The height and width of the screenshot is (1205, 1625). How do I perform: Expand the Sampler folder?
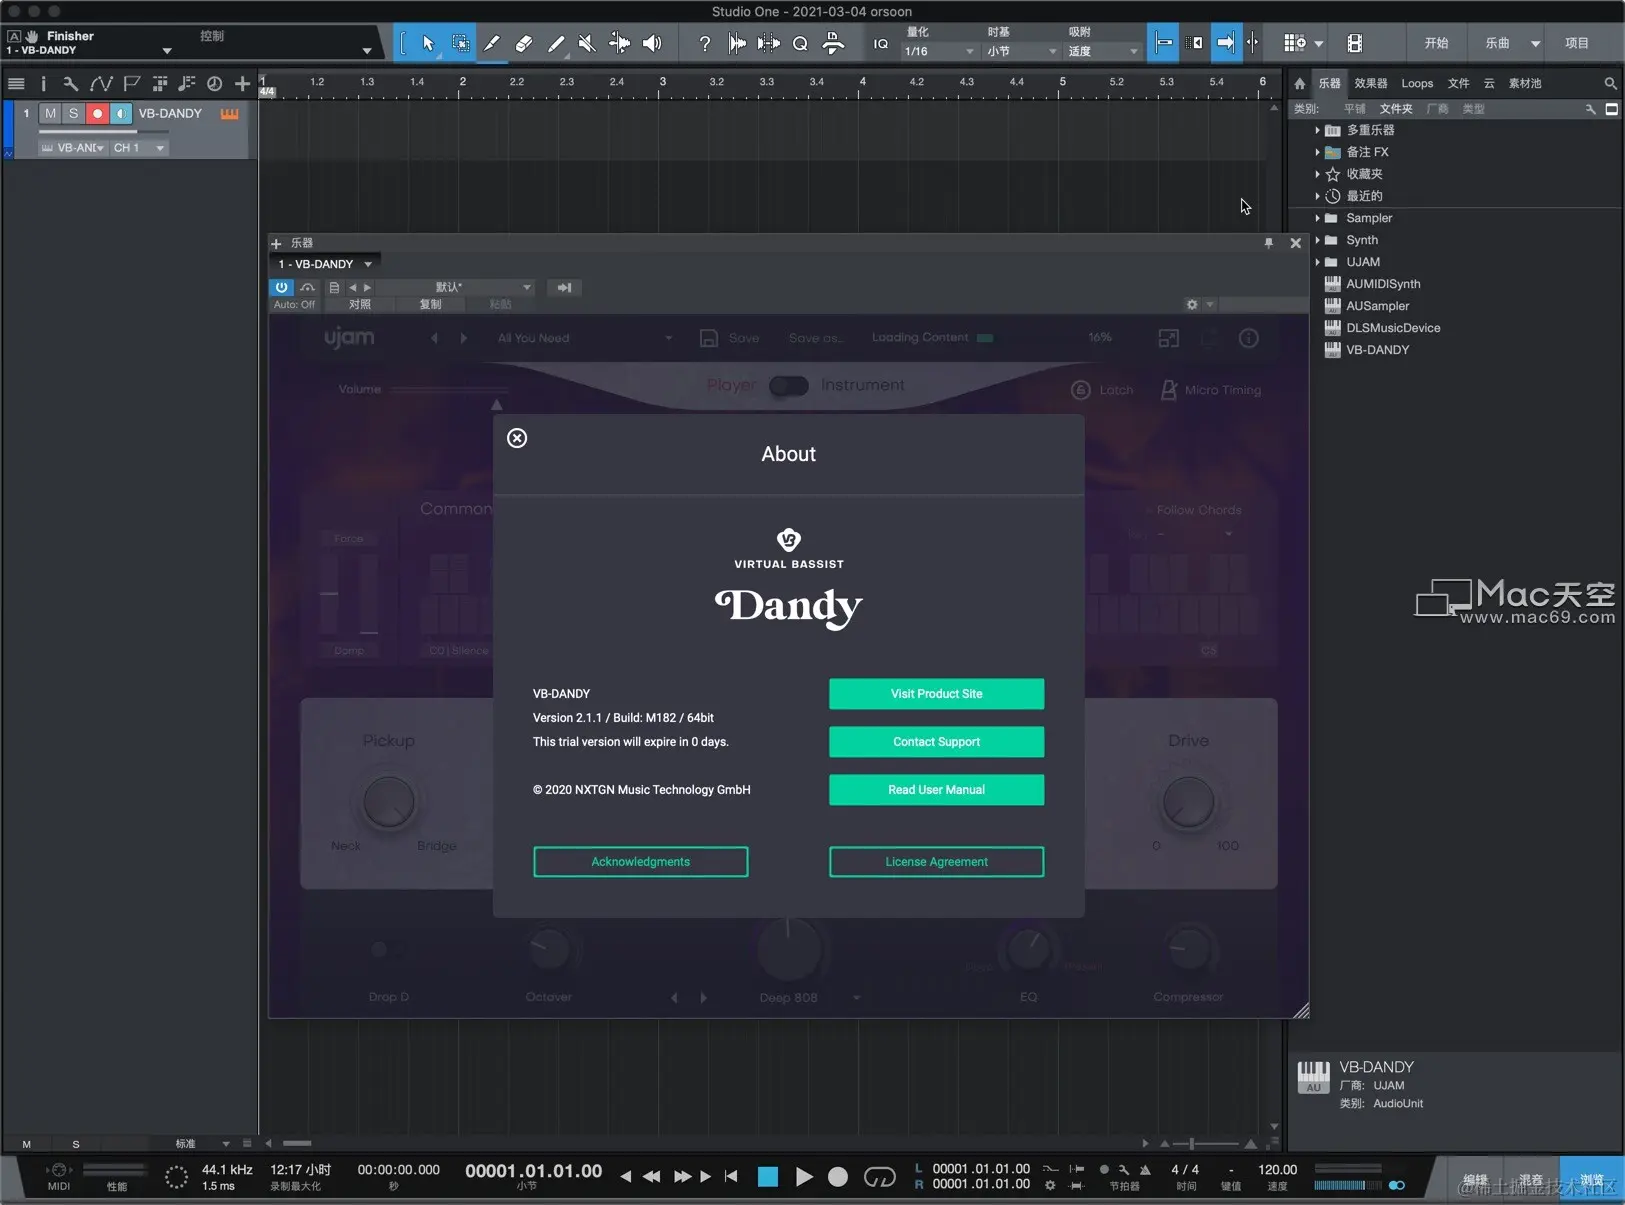tap(1317, 218)
